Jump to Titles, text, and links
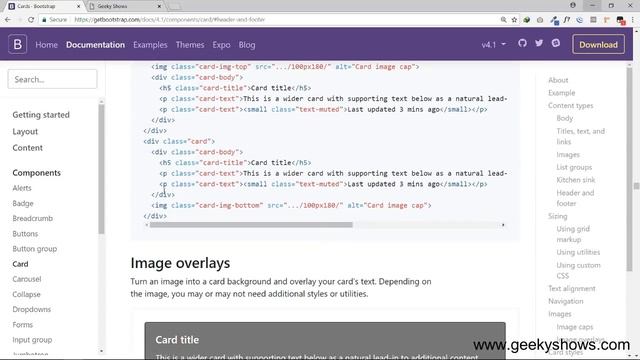 pos(580,136)
